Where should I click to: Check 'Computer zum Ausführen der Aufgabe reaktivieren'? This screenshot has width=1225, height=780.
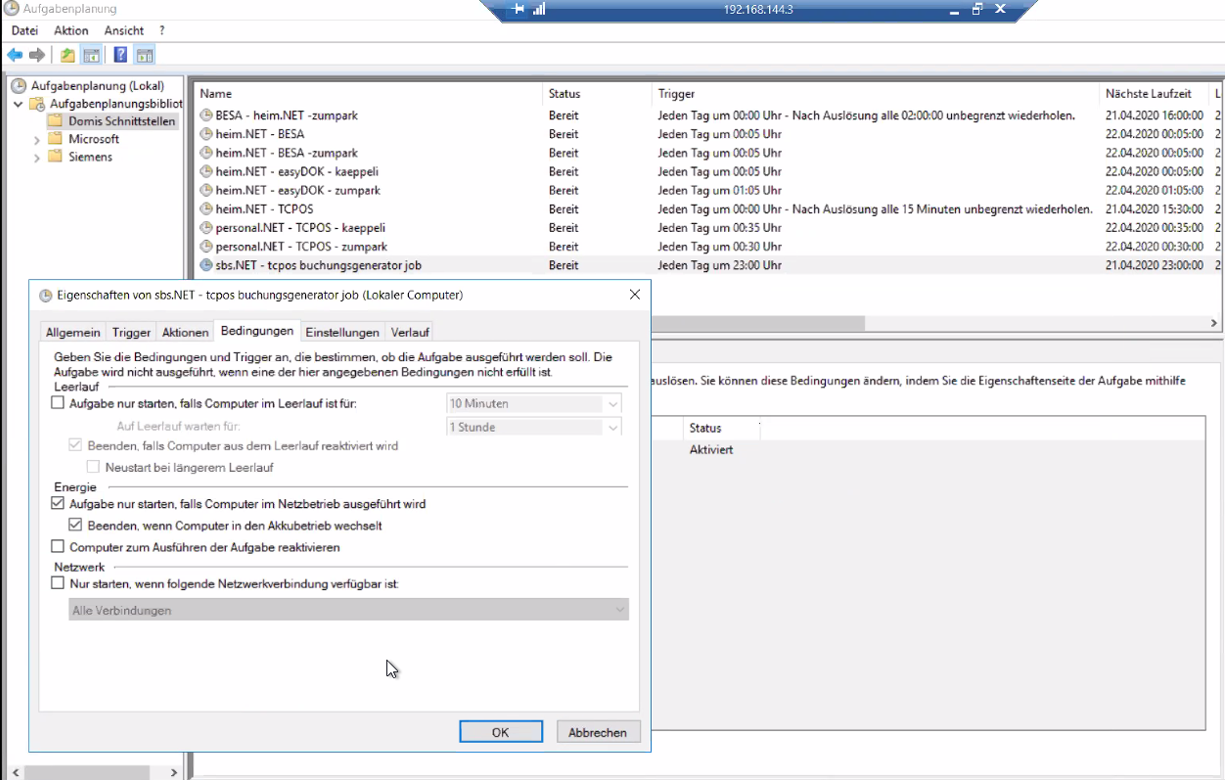(57, 548)
